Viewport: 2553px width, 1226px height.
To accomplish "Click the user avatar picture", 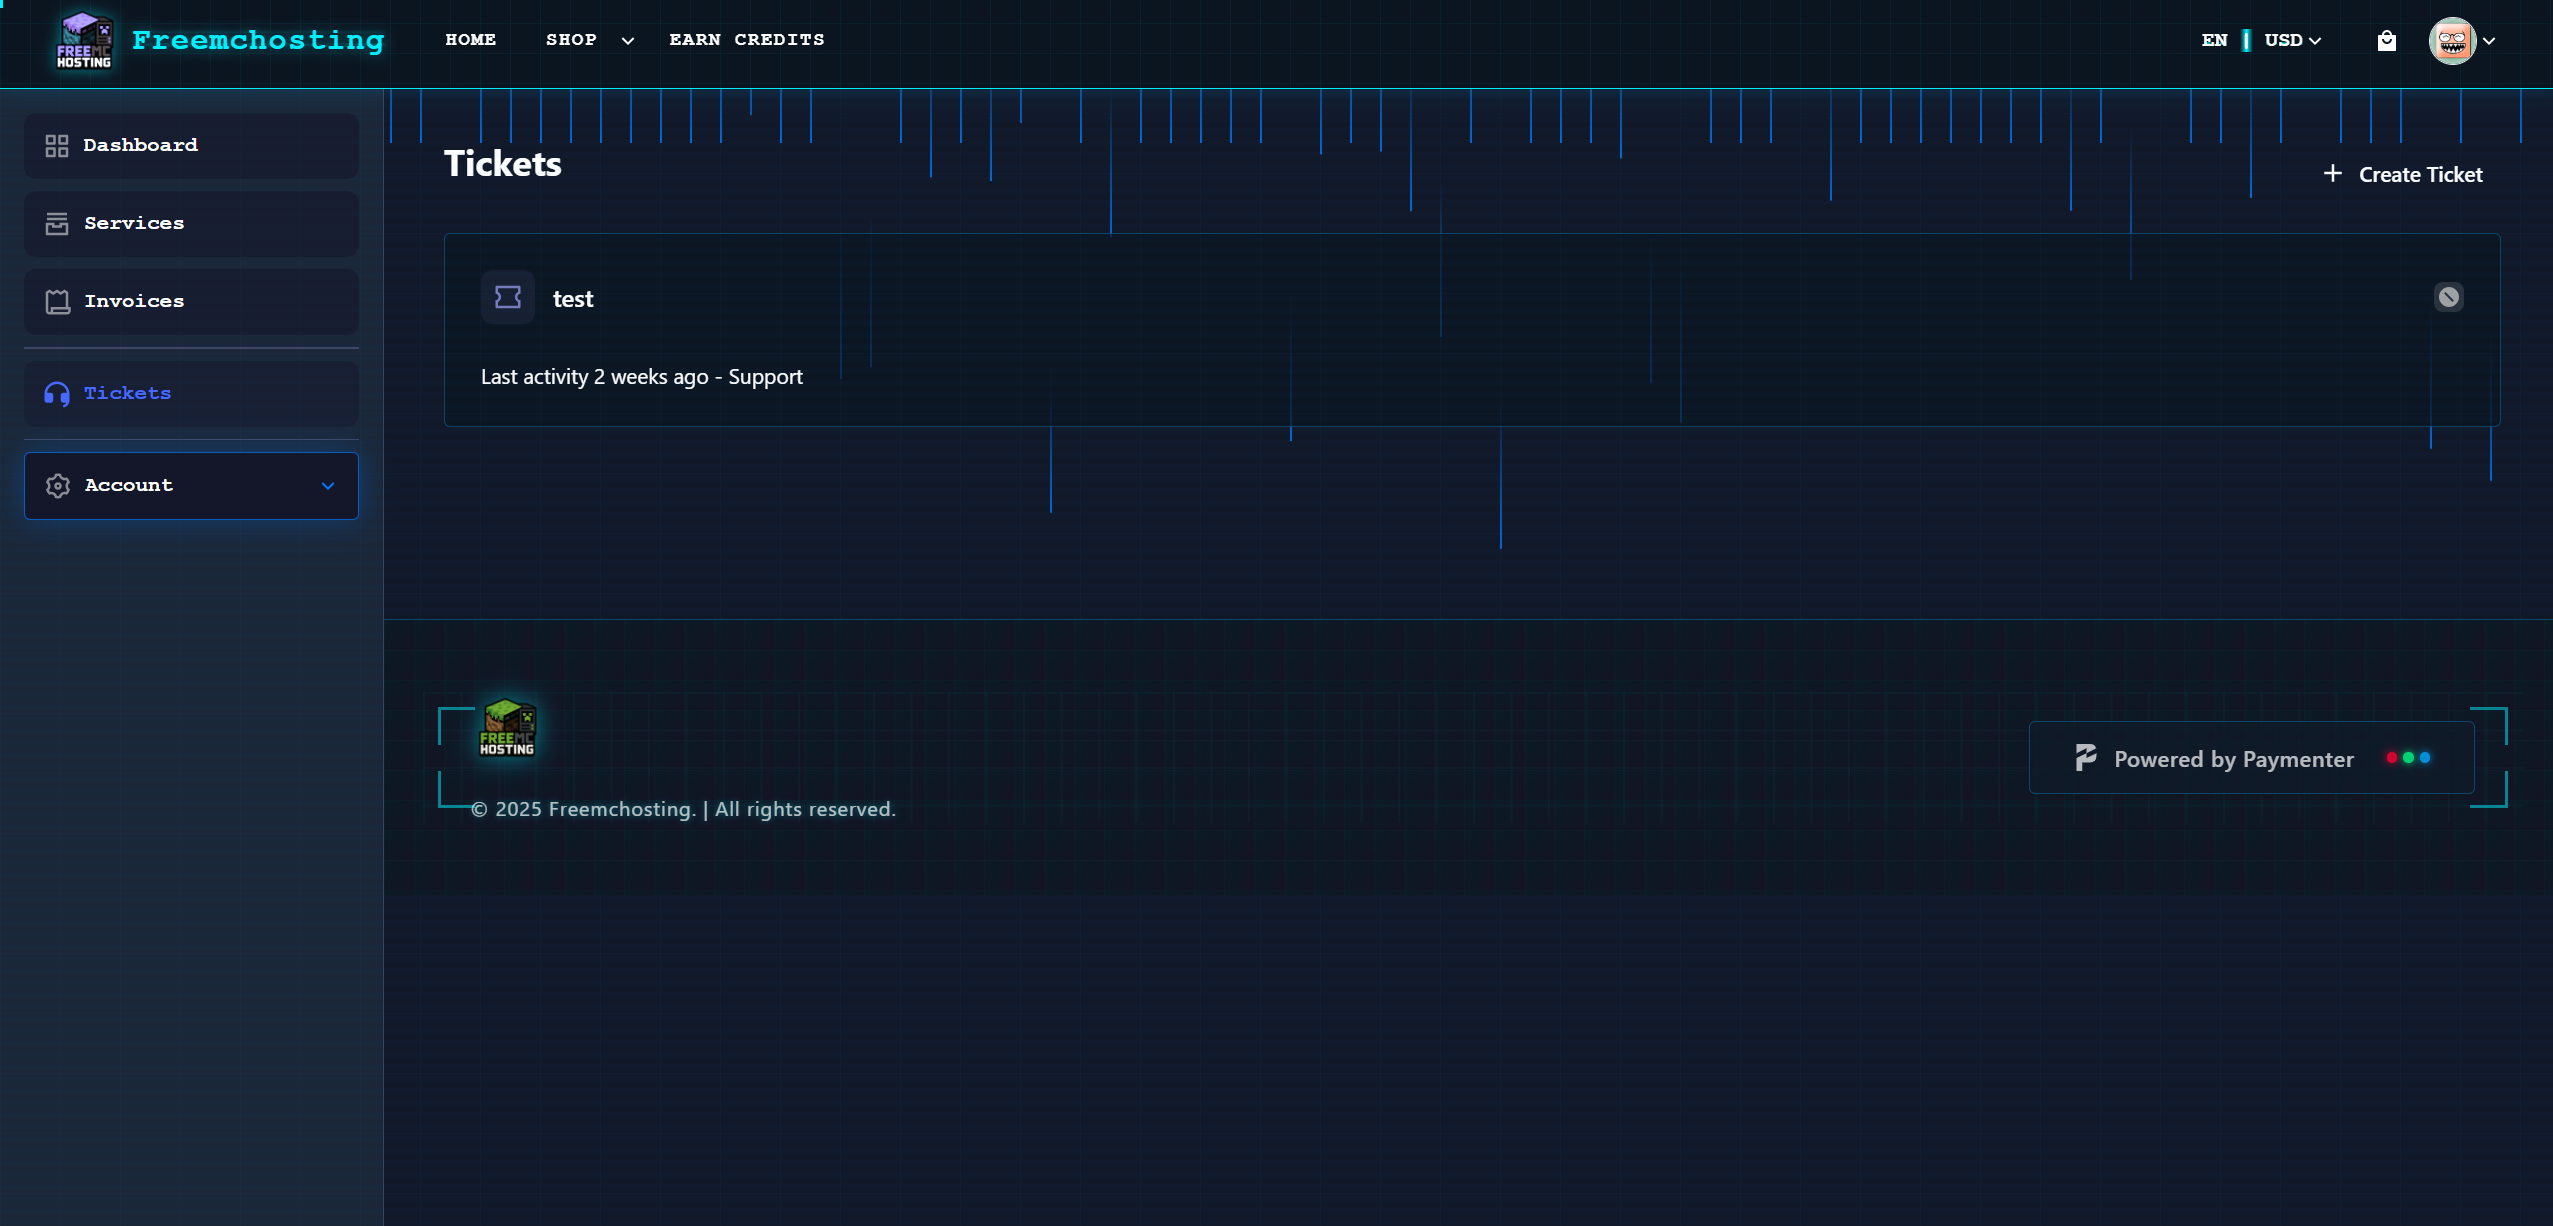I will click(x=2451, y=41).
